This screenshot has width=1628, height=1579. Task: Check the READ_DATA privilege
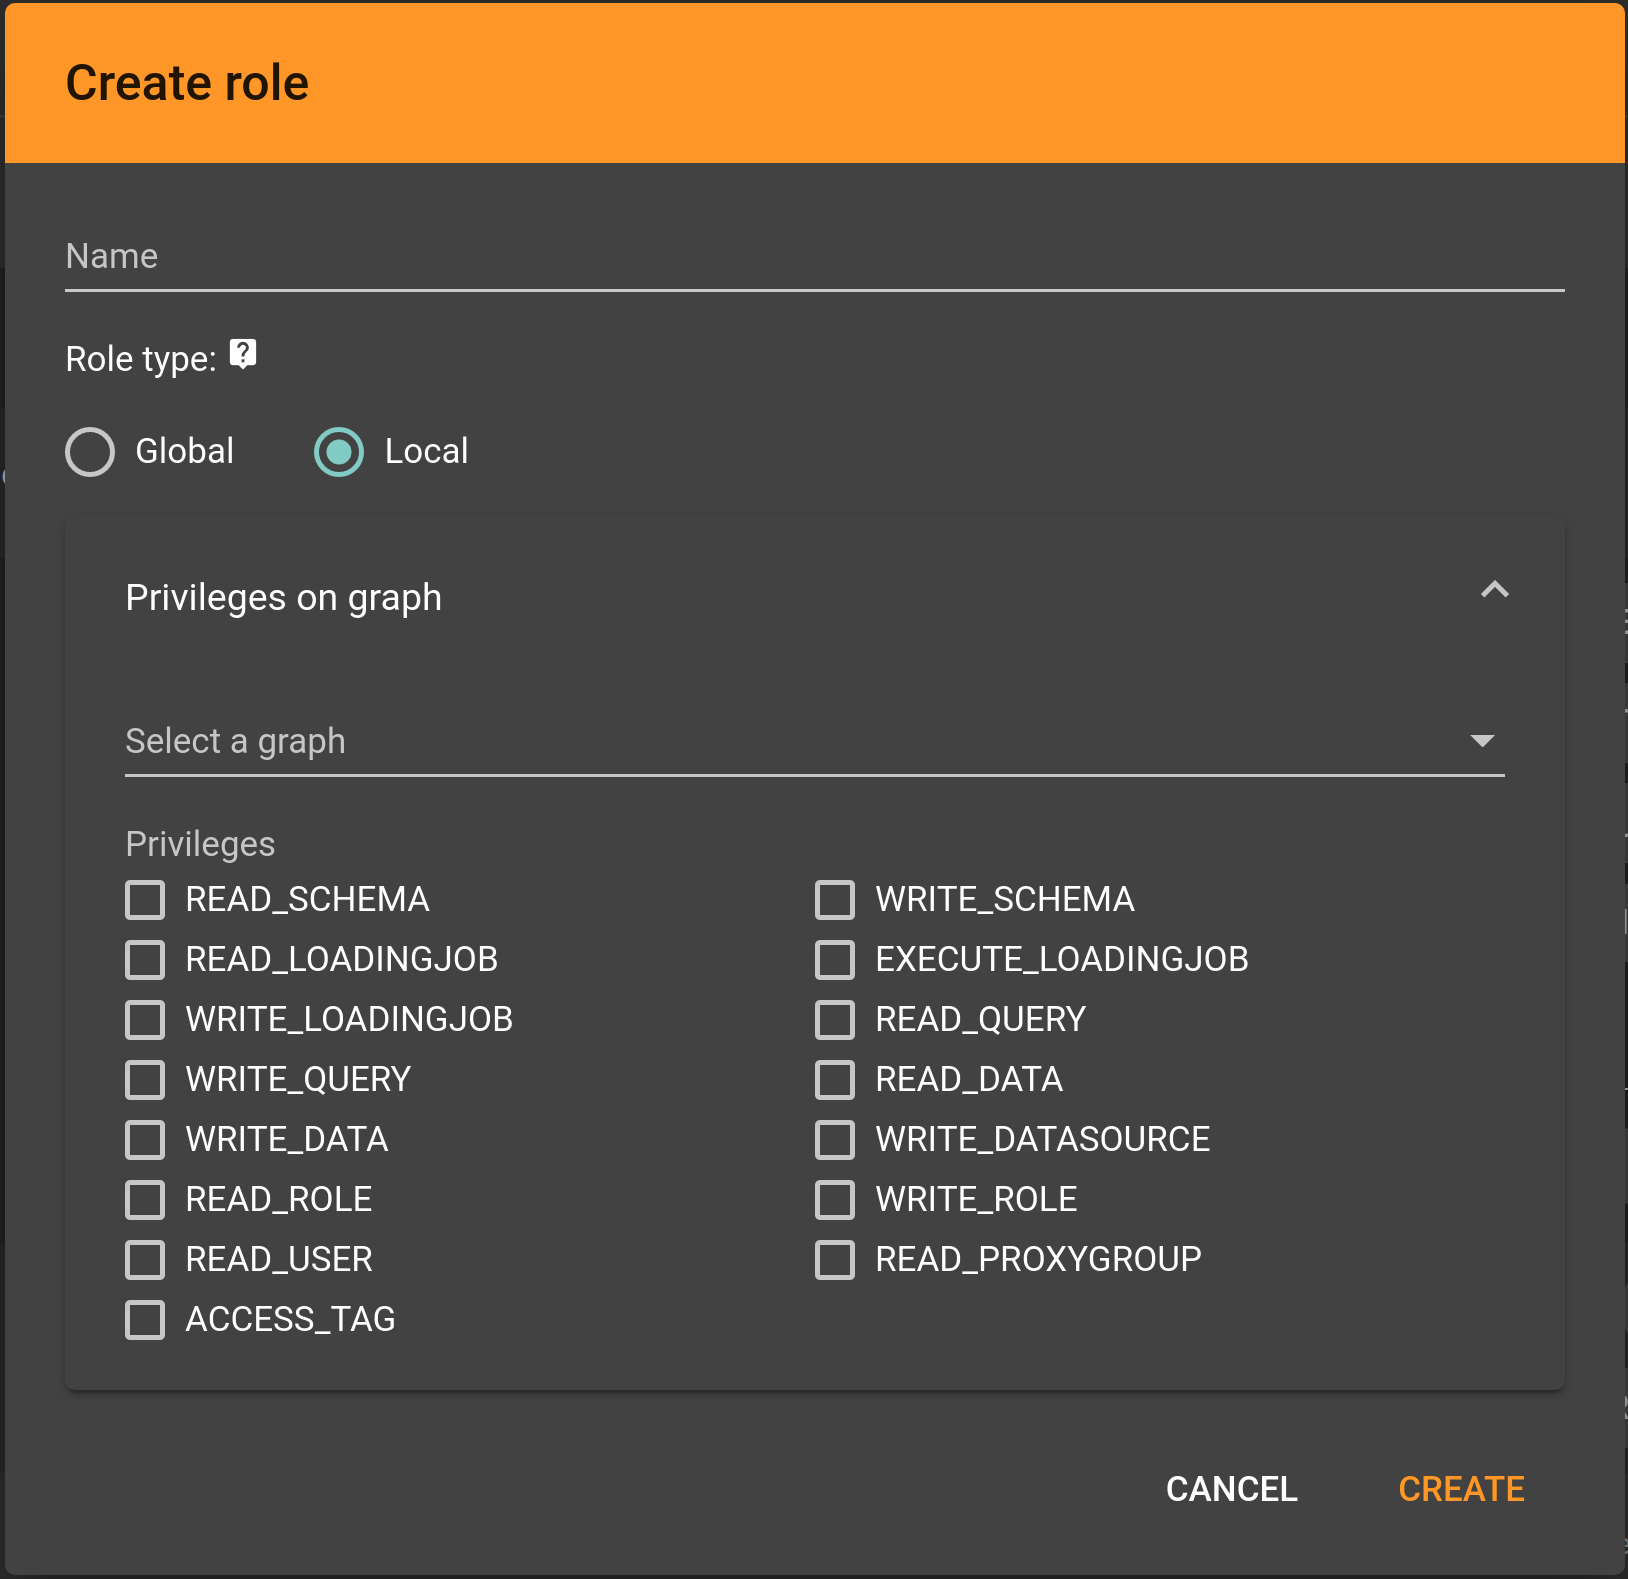tap(836, 1079)
